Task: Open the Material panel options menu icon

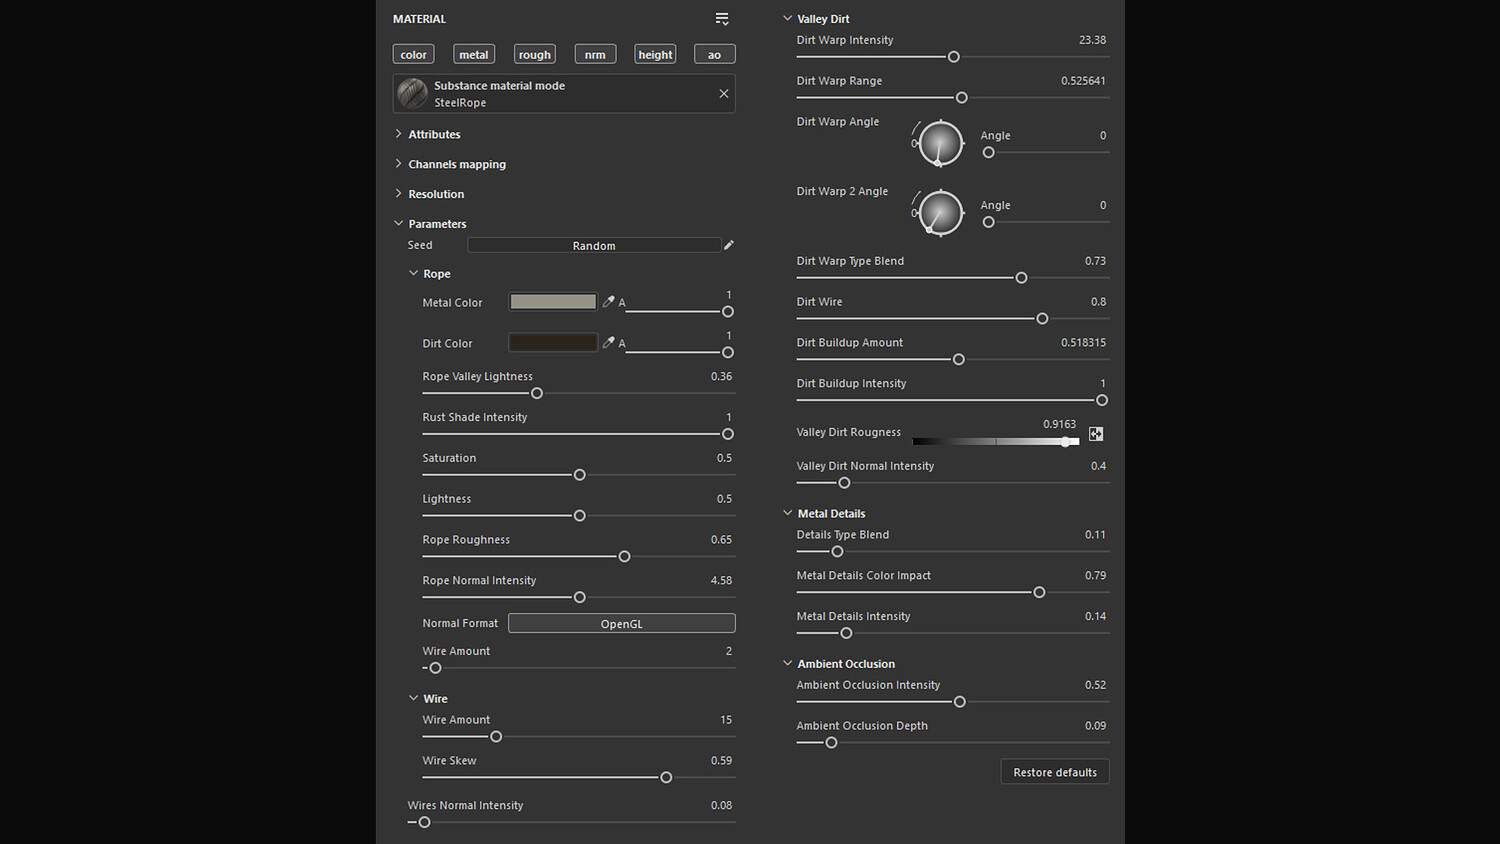Action: click(x=722, y=19)
